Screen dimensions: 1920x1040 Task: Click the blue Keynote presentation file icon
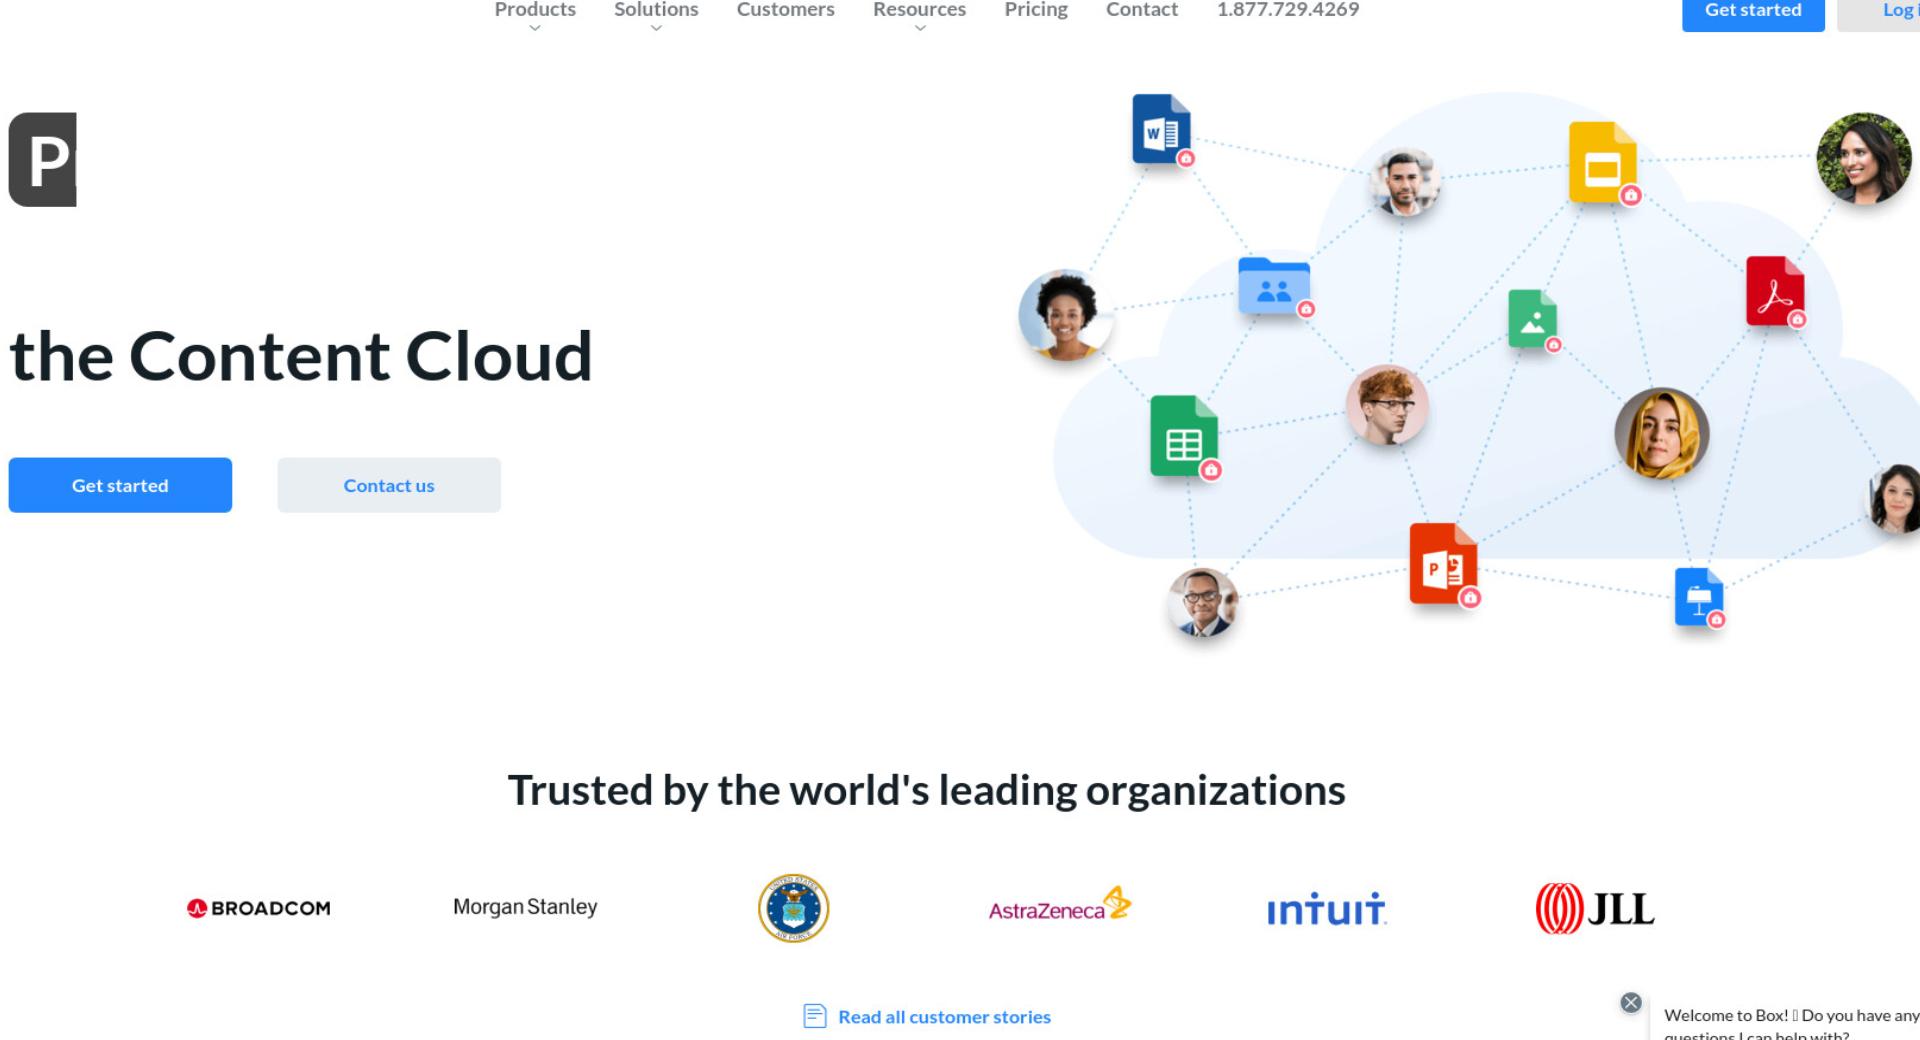point(1698,596)
